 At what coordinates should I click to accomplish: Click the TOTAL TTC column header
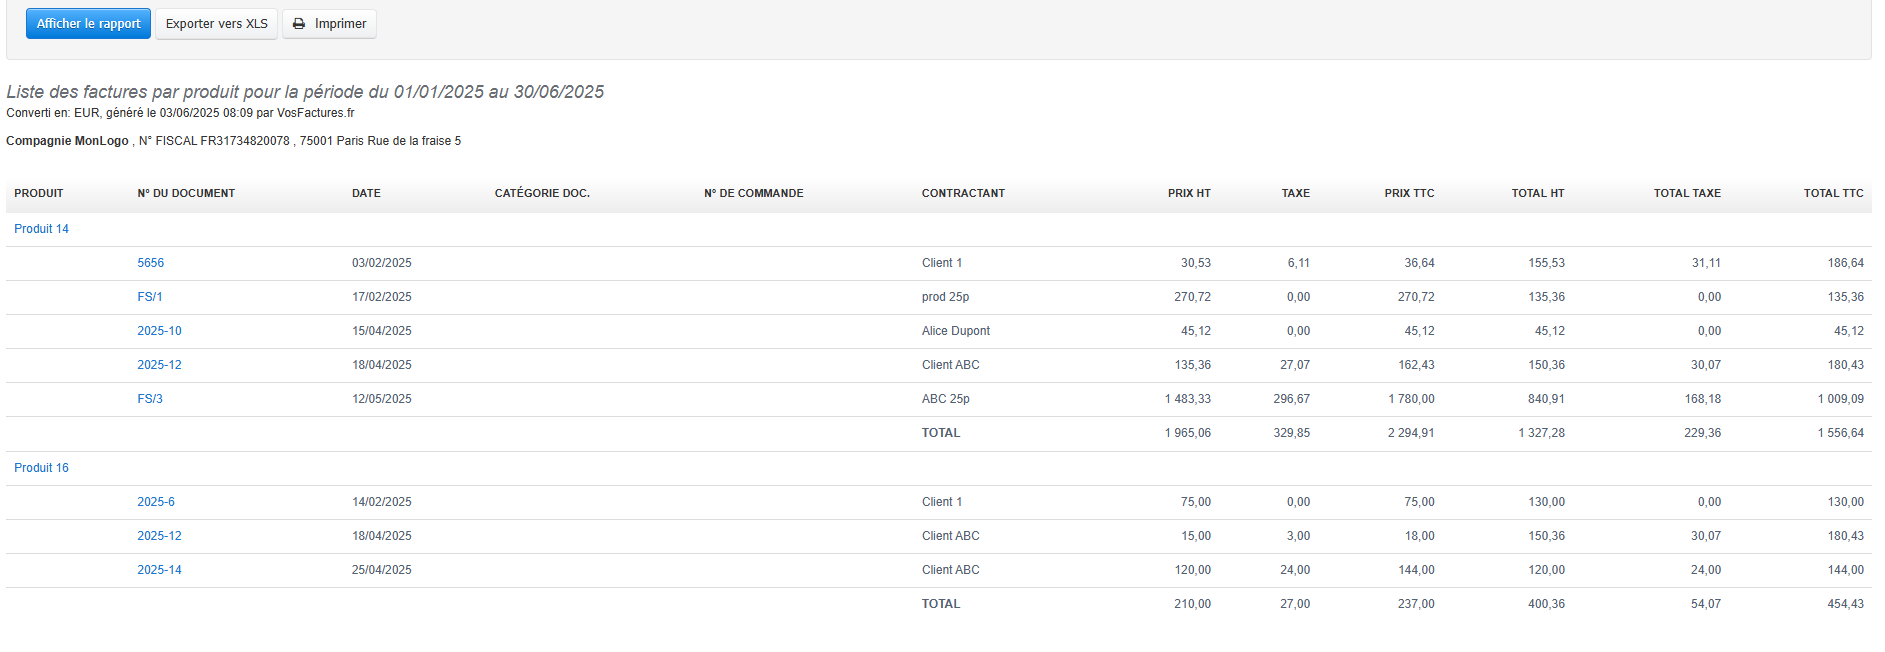1833,193
